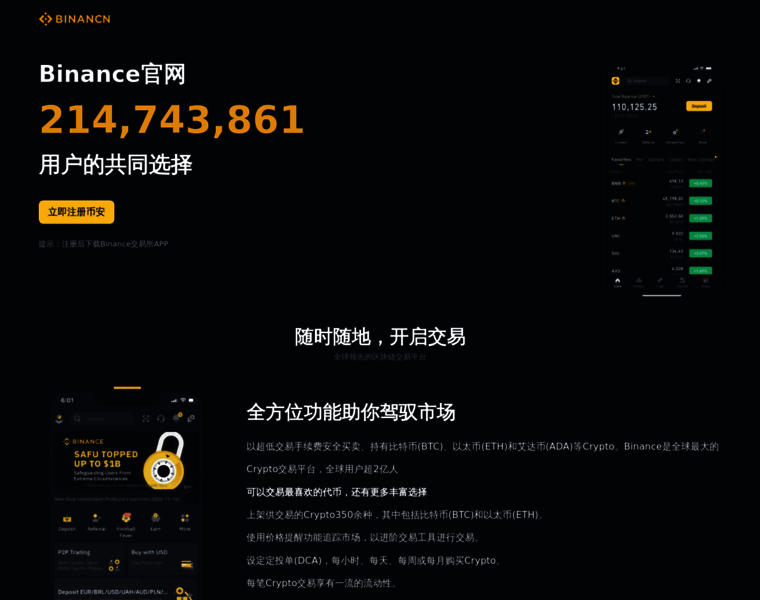Click the Buy with USD card in left phone
The height and width of the screenshot is (600, 760).
point(161,560)
